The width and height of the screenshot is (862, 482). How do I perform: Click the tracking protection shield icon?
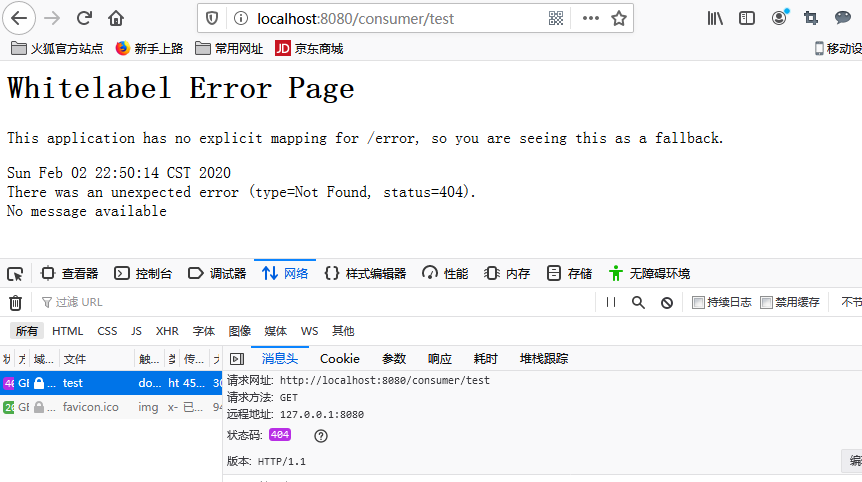(x=212, y=18)
